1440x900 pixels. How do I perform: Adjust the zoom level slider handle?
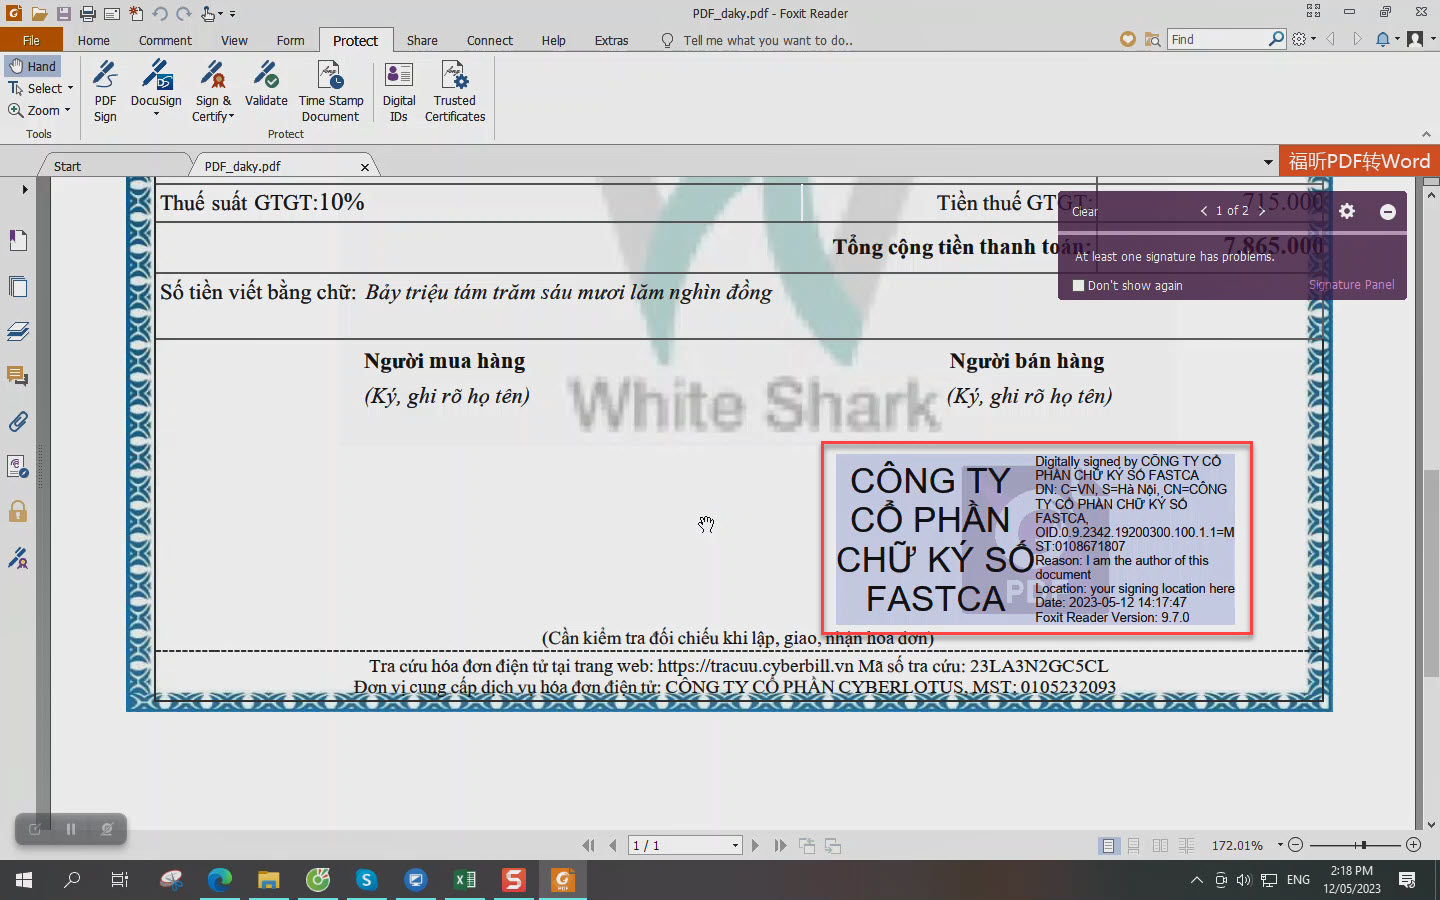[x=1363, y=845]
